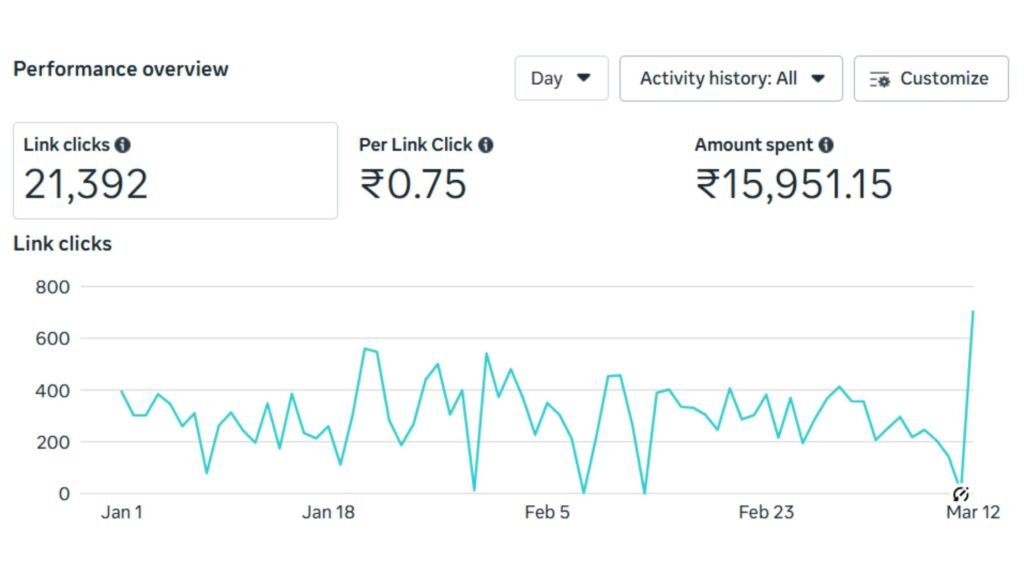1024x576 pixels.
Task: Expand the Activity history: All dropdown
Action: pyautogui.click(x=731, y=78)
